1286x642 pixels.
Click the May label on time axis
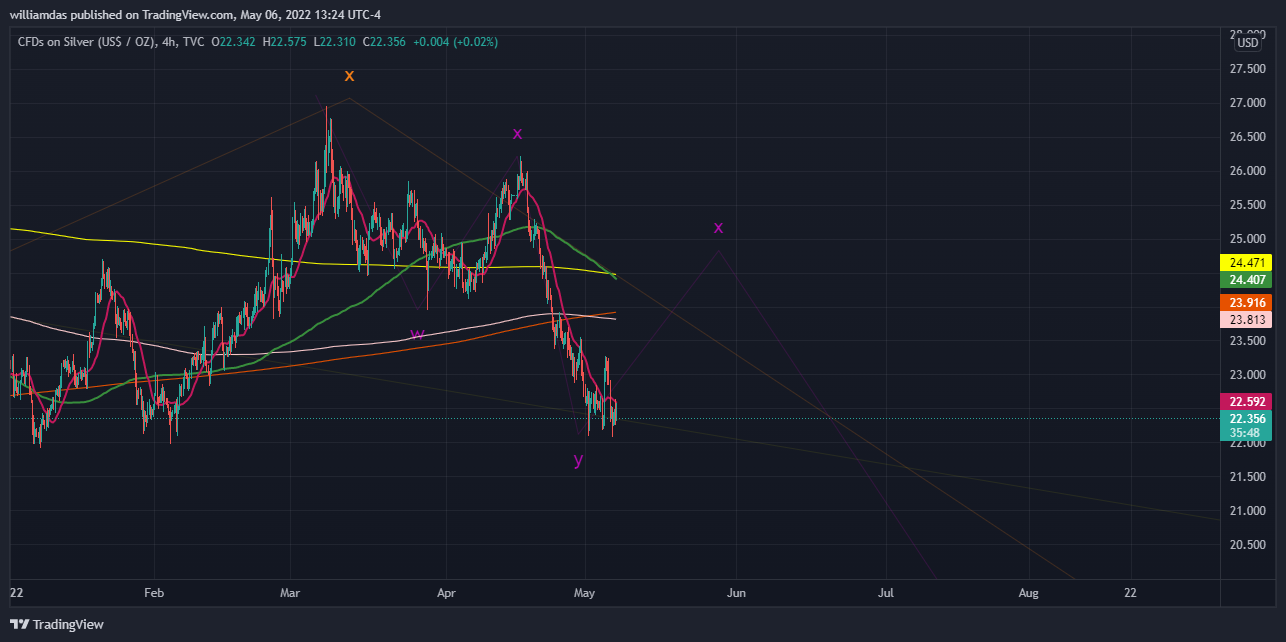click(x=585, y=593)
